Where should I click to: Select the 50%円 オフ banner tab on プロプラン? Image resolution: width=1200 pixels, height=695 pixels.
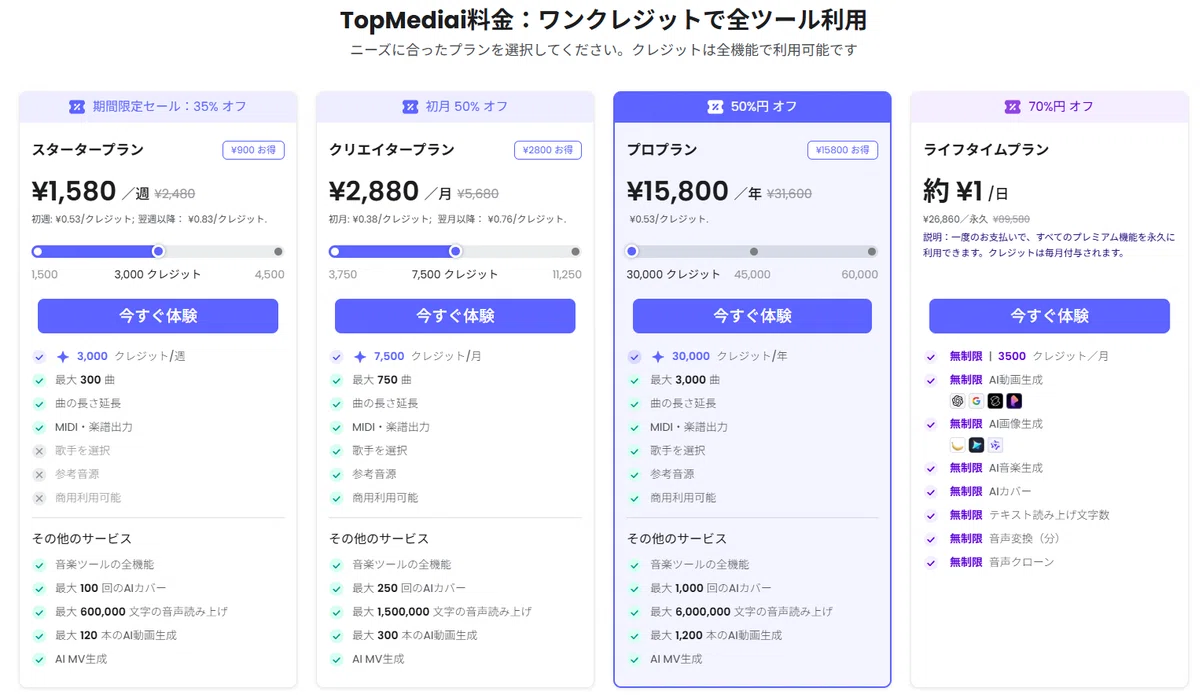[752, 107]
